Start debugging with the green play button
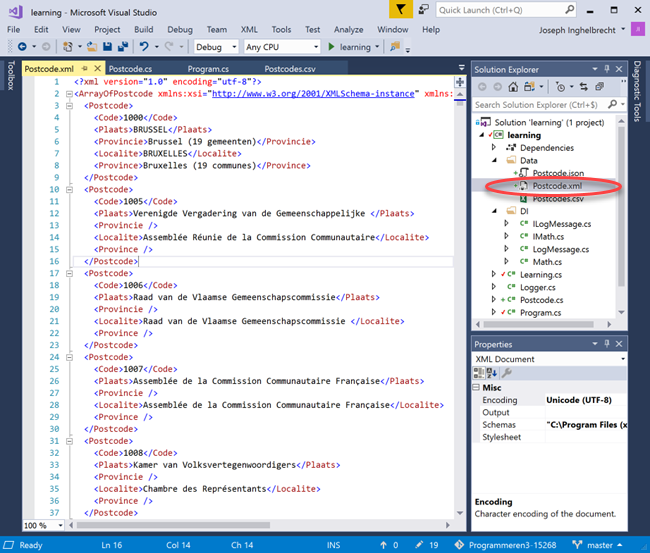 (331, 47)
